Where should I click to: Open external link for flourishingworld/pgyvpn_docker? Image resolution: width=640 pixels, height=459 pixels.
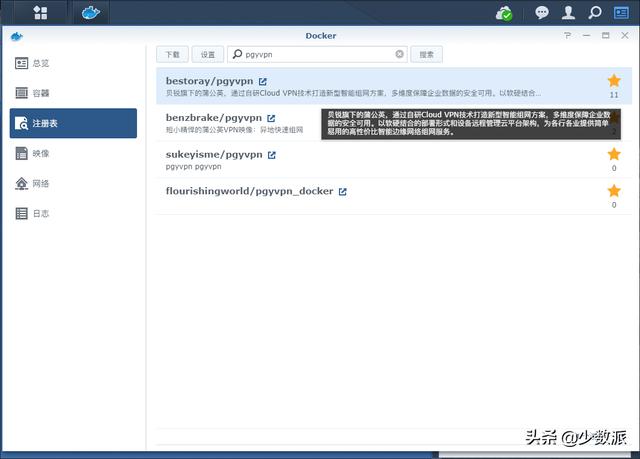click(342, 192)
